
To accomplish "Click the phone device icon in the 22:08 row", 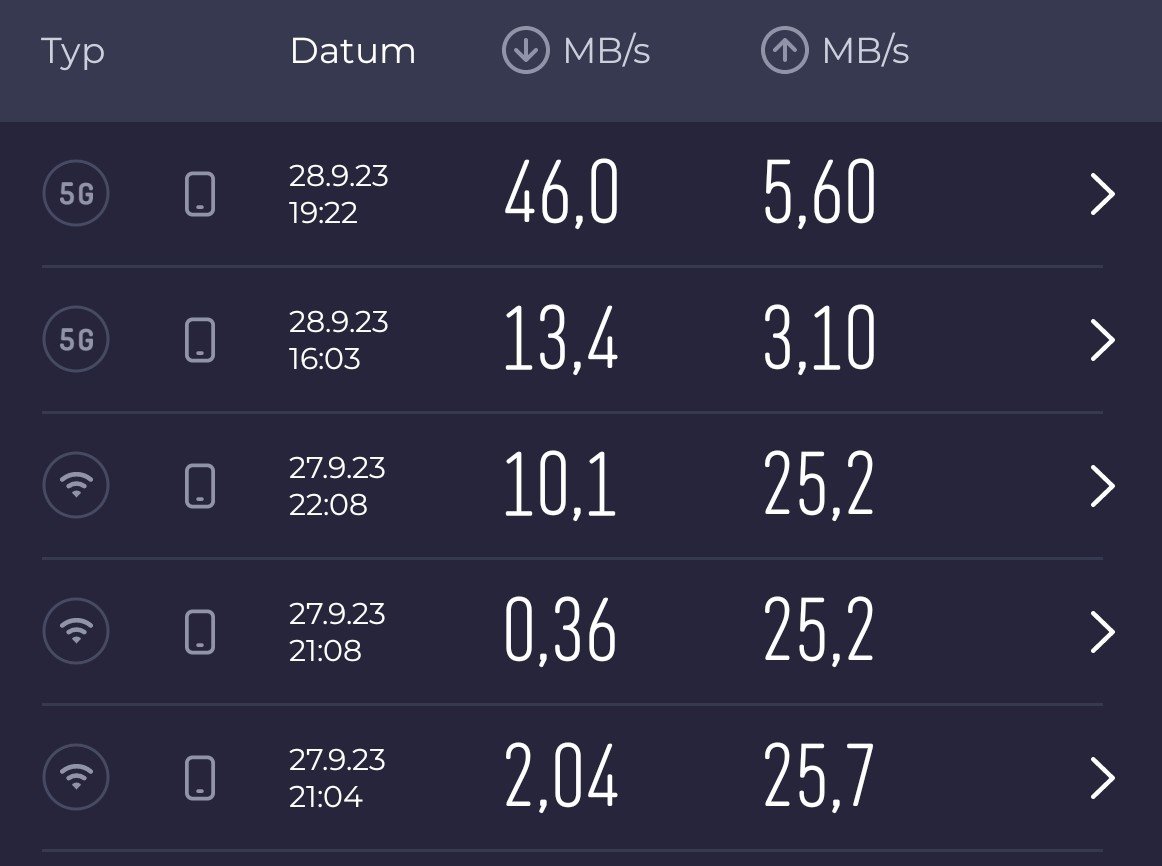I will pos(200,486).
